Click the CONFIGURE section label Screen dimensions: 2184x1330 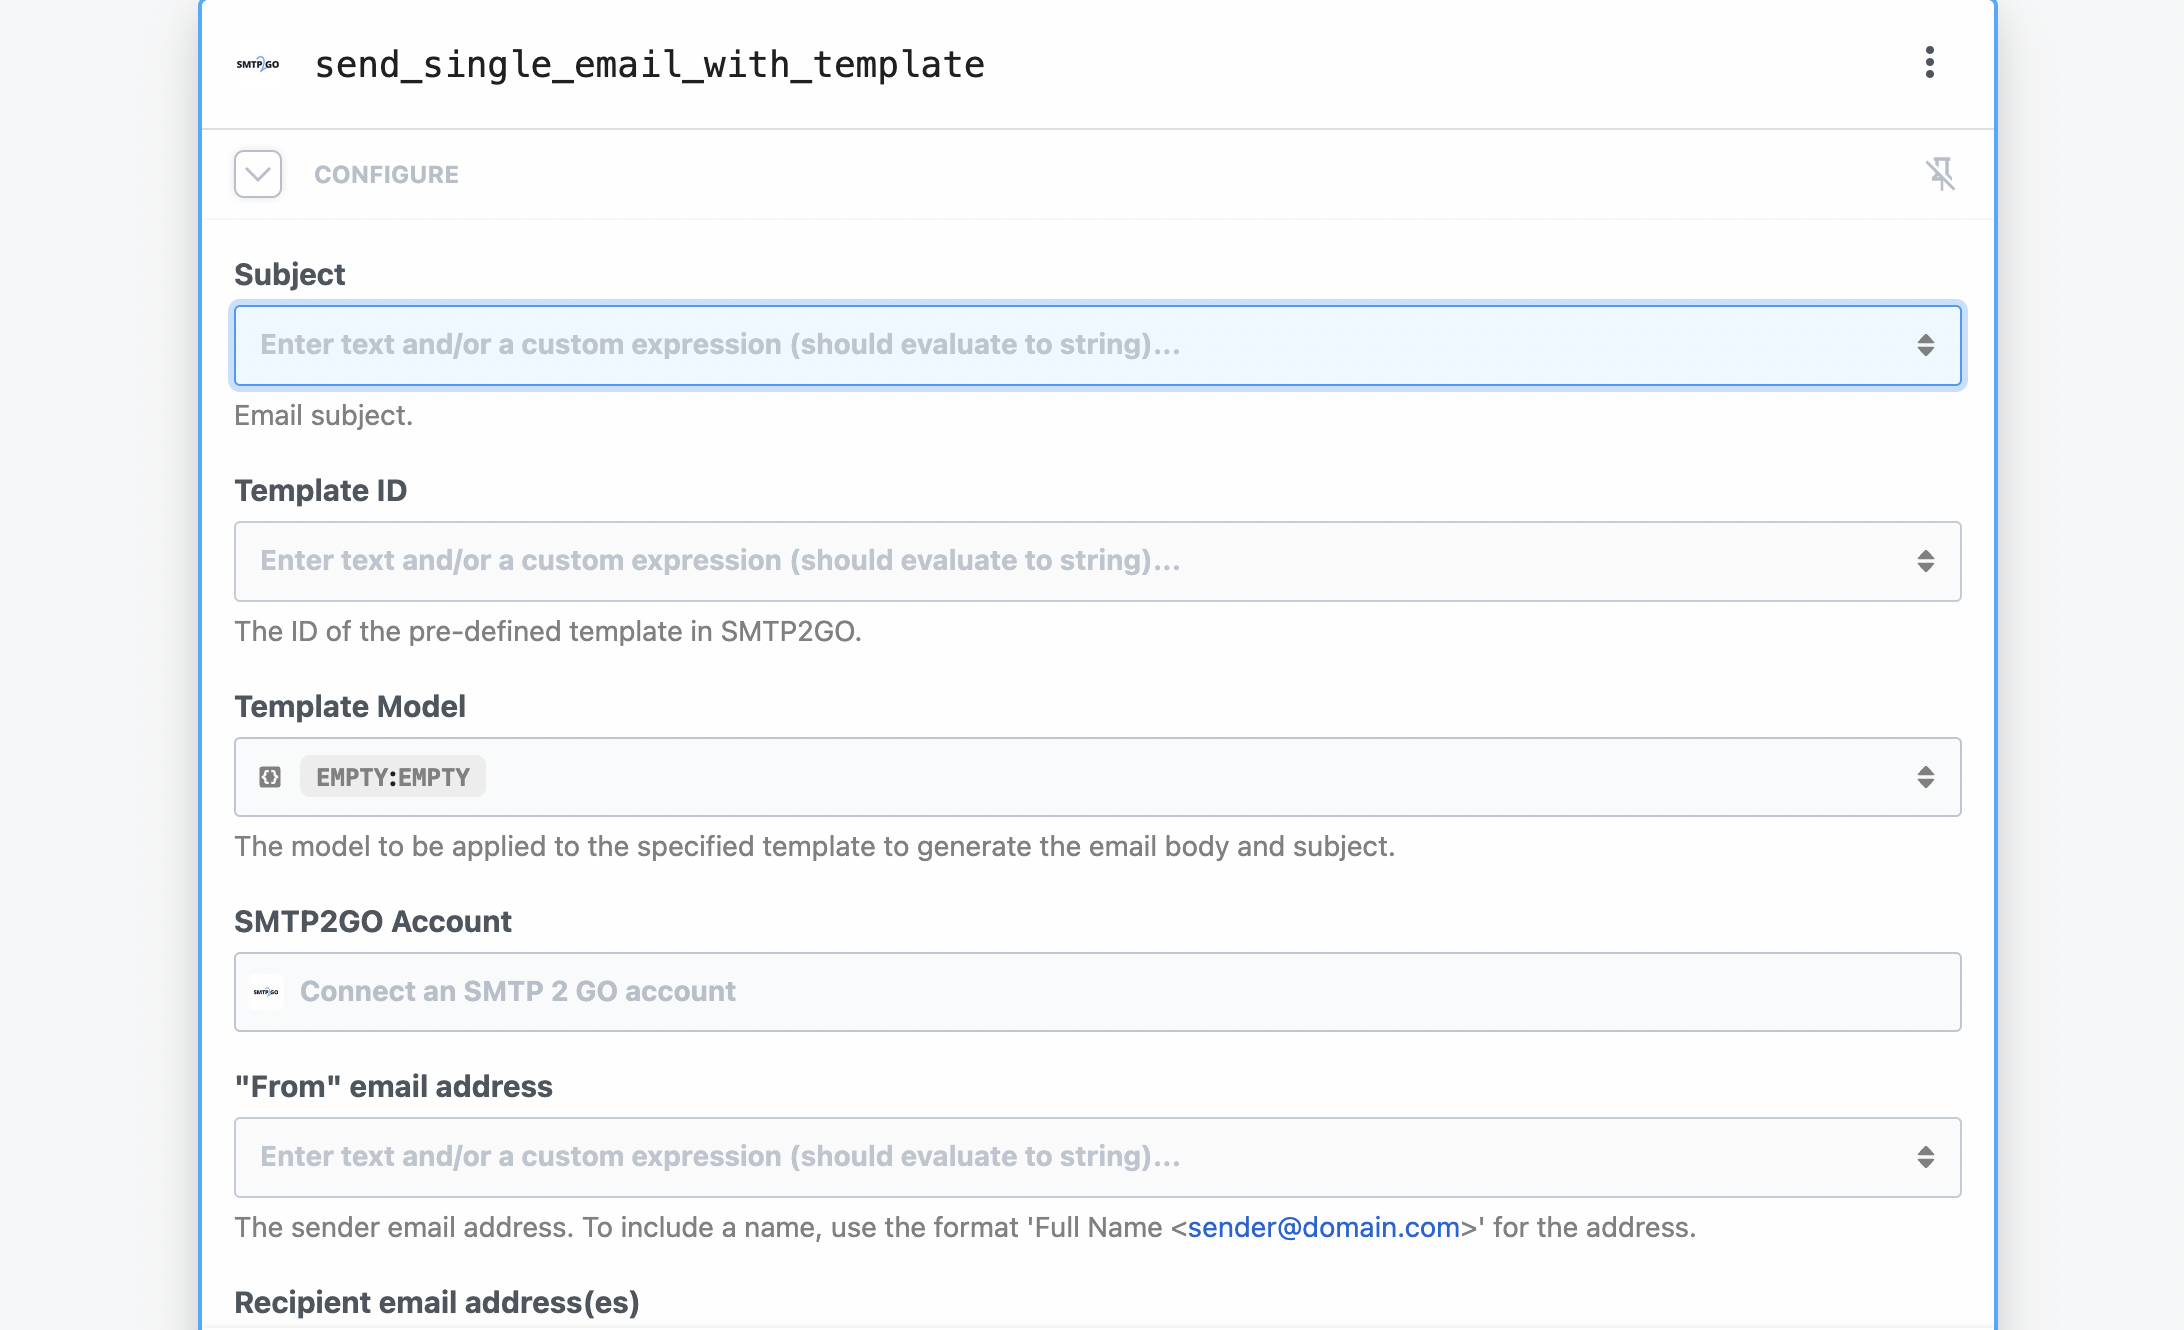(386, 175)
